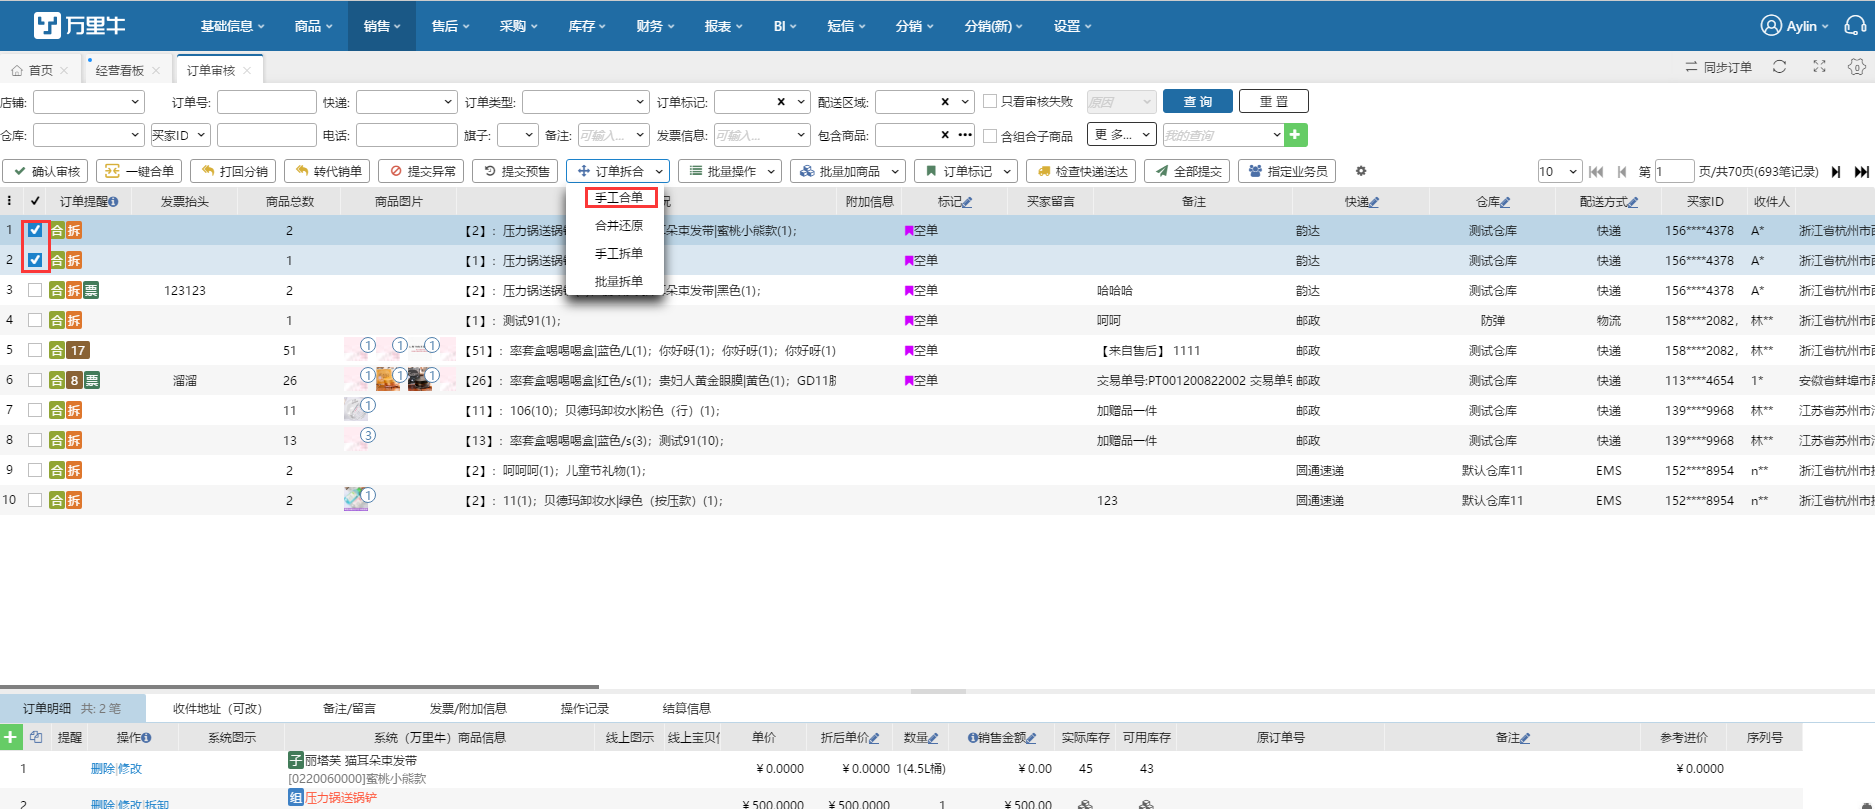
Task: Click the green plus save-query icon
Action: 1295,134
